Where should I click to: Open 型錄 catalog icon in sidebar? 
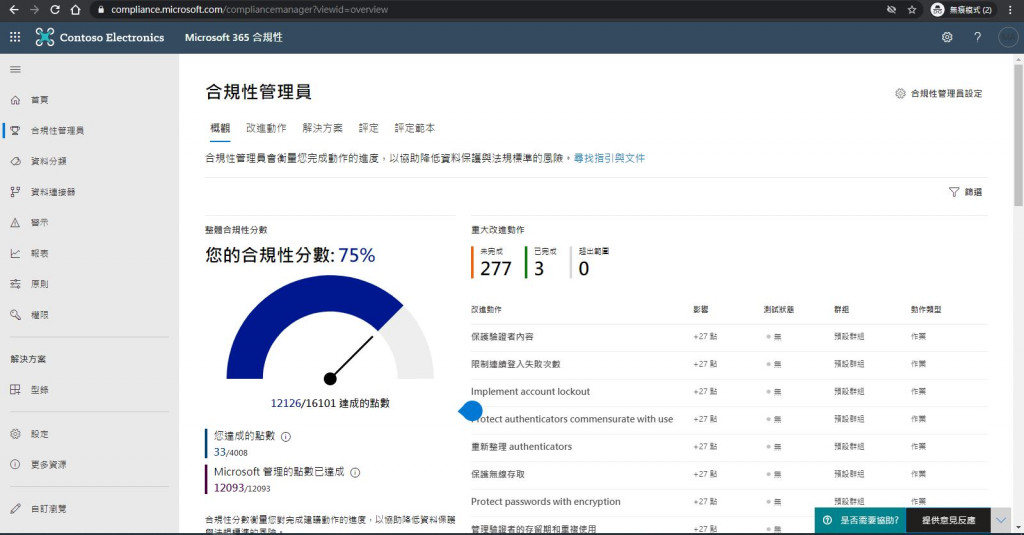point(15,390)
